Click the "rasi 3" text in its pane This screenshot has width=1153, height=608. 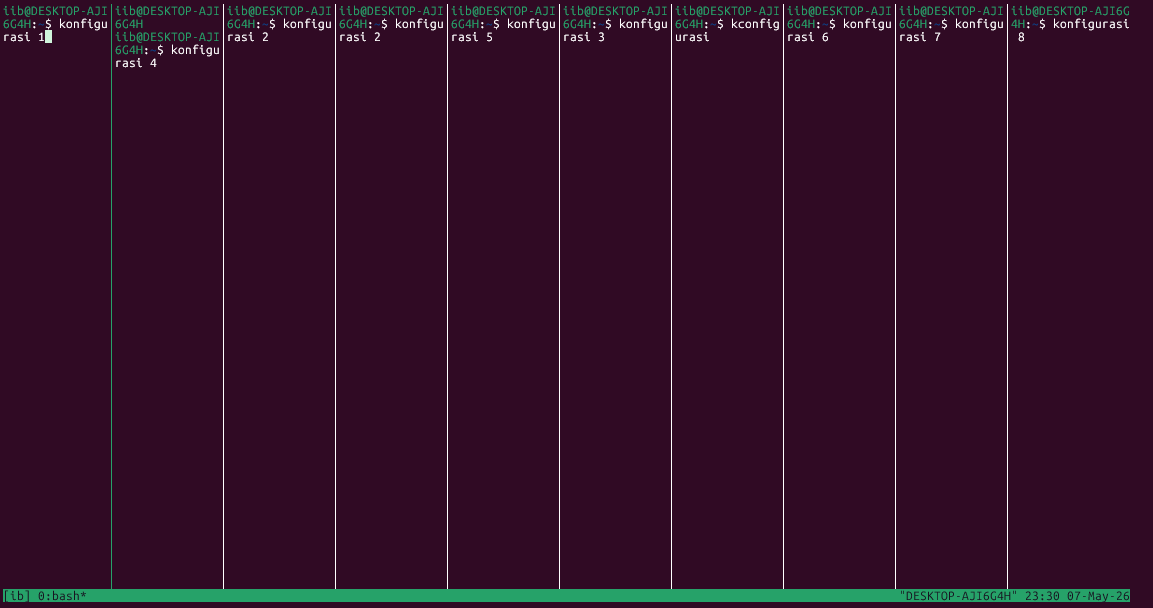tap(584, 37)
